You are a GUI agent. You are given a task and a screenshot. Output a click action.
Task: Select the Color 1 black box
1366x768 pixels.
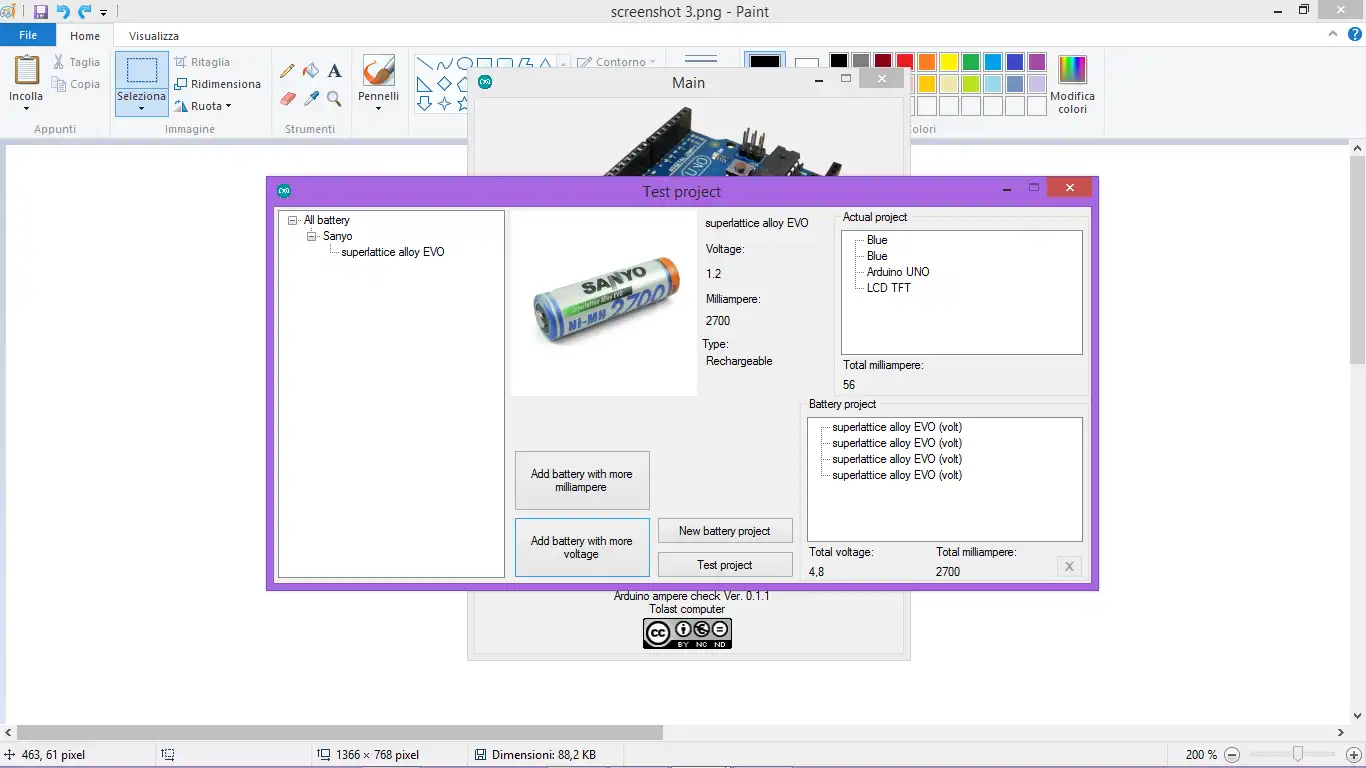tap(765, 61)
